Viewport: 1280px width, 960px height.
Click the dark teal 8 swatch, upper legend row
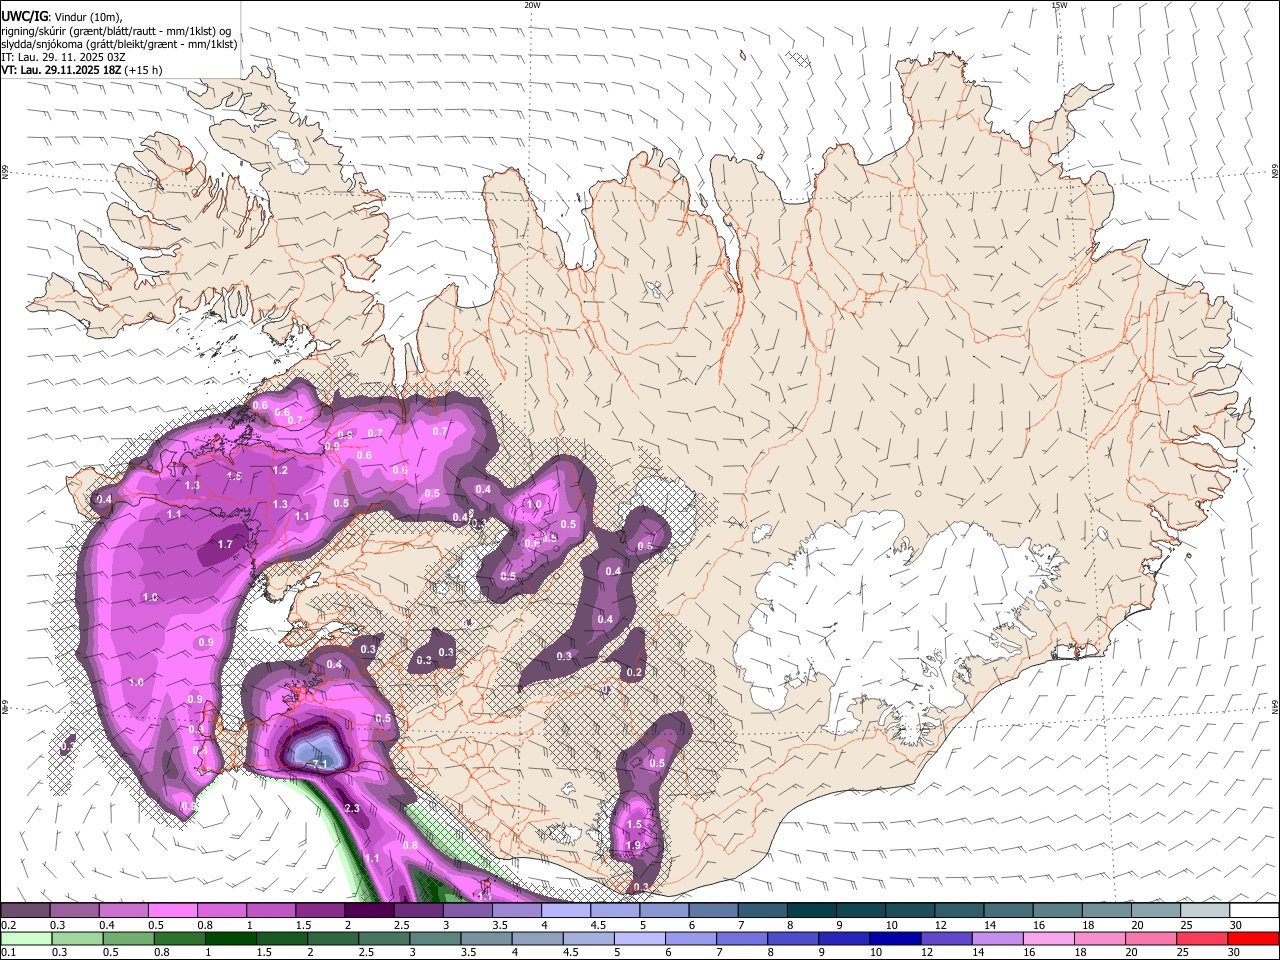812,910
